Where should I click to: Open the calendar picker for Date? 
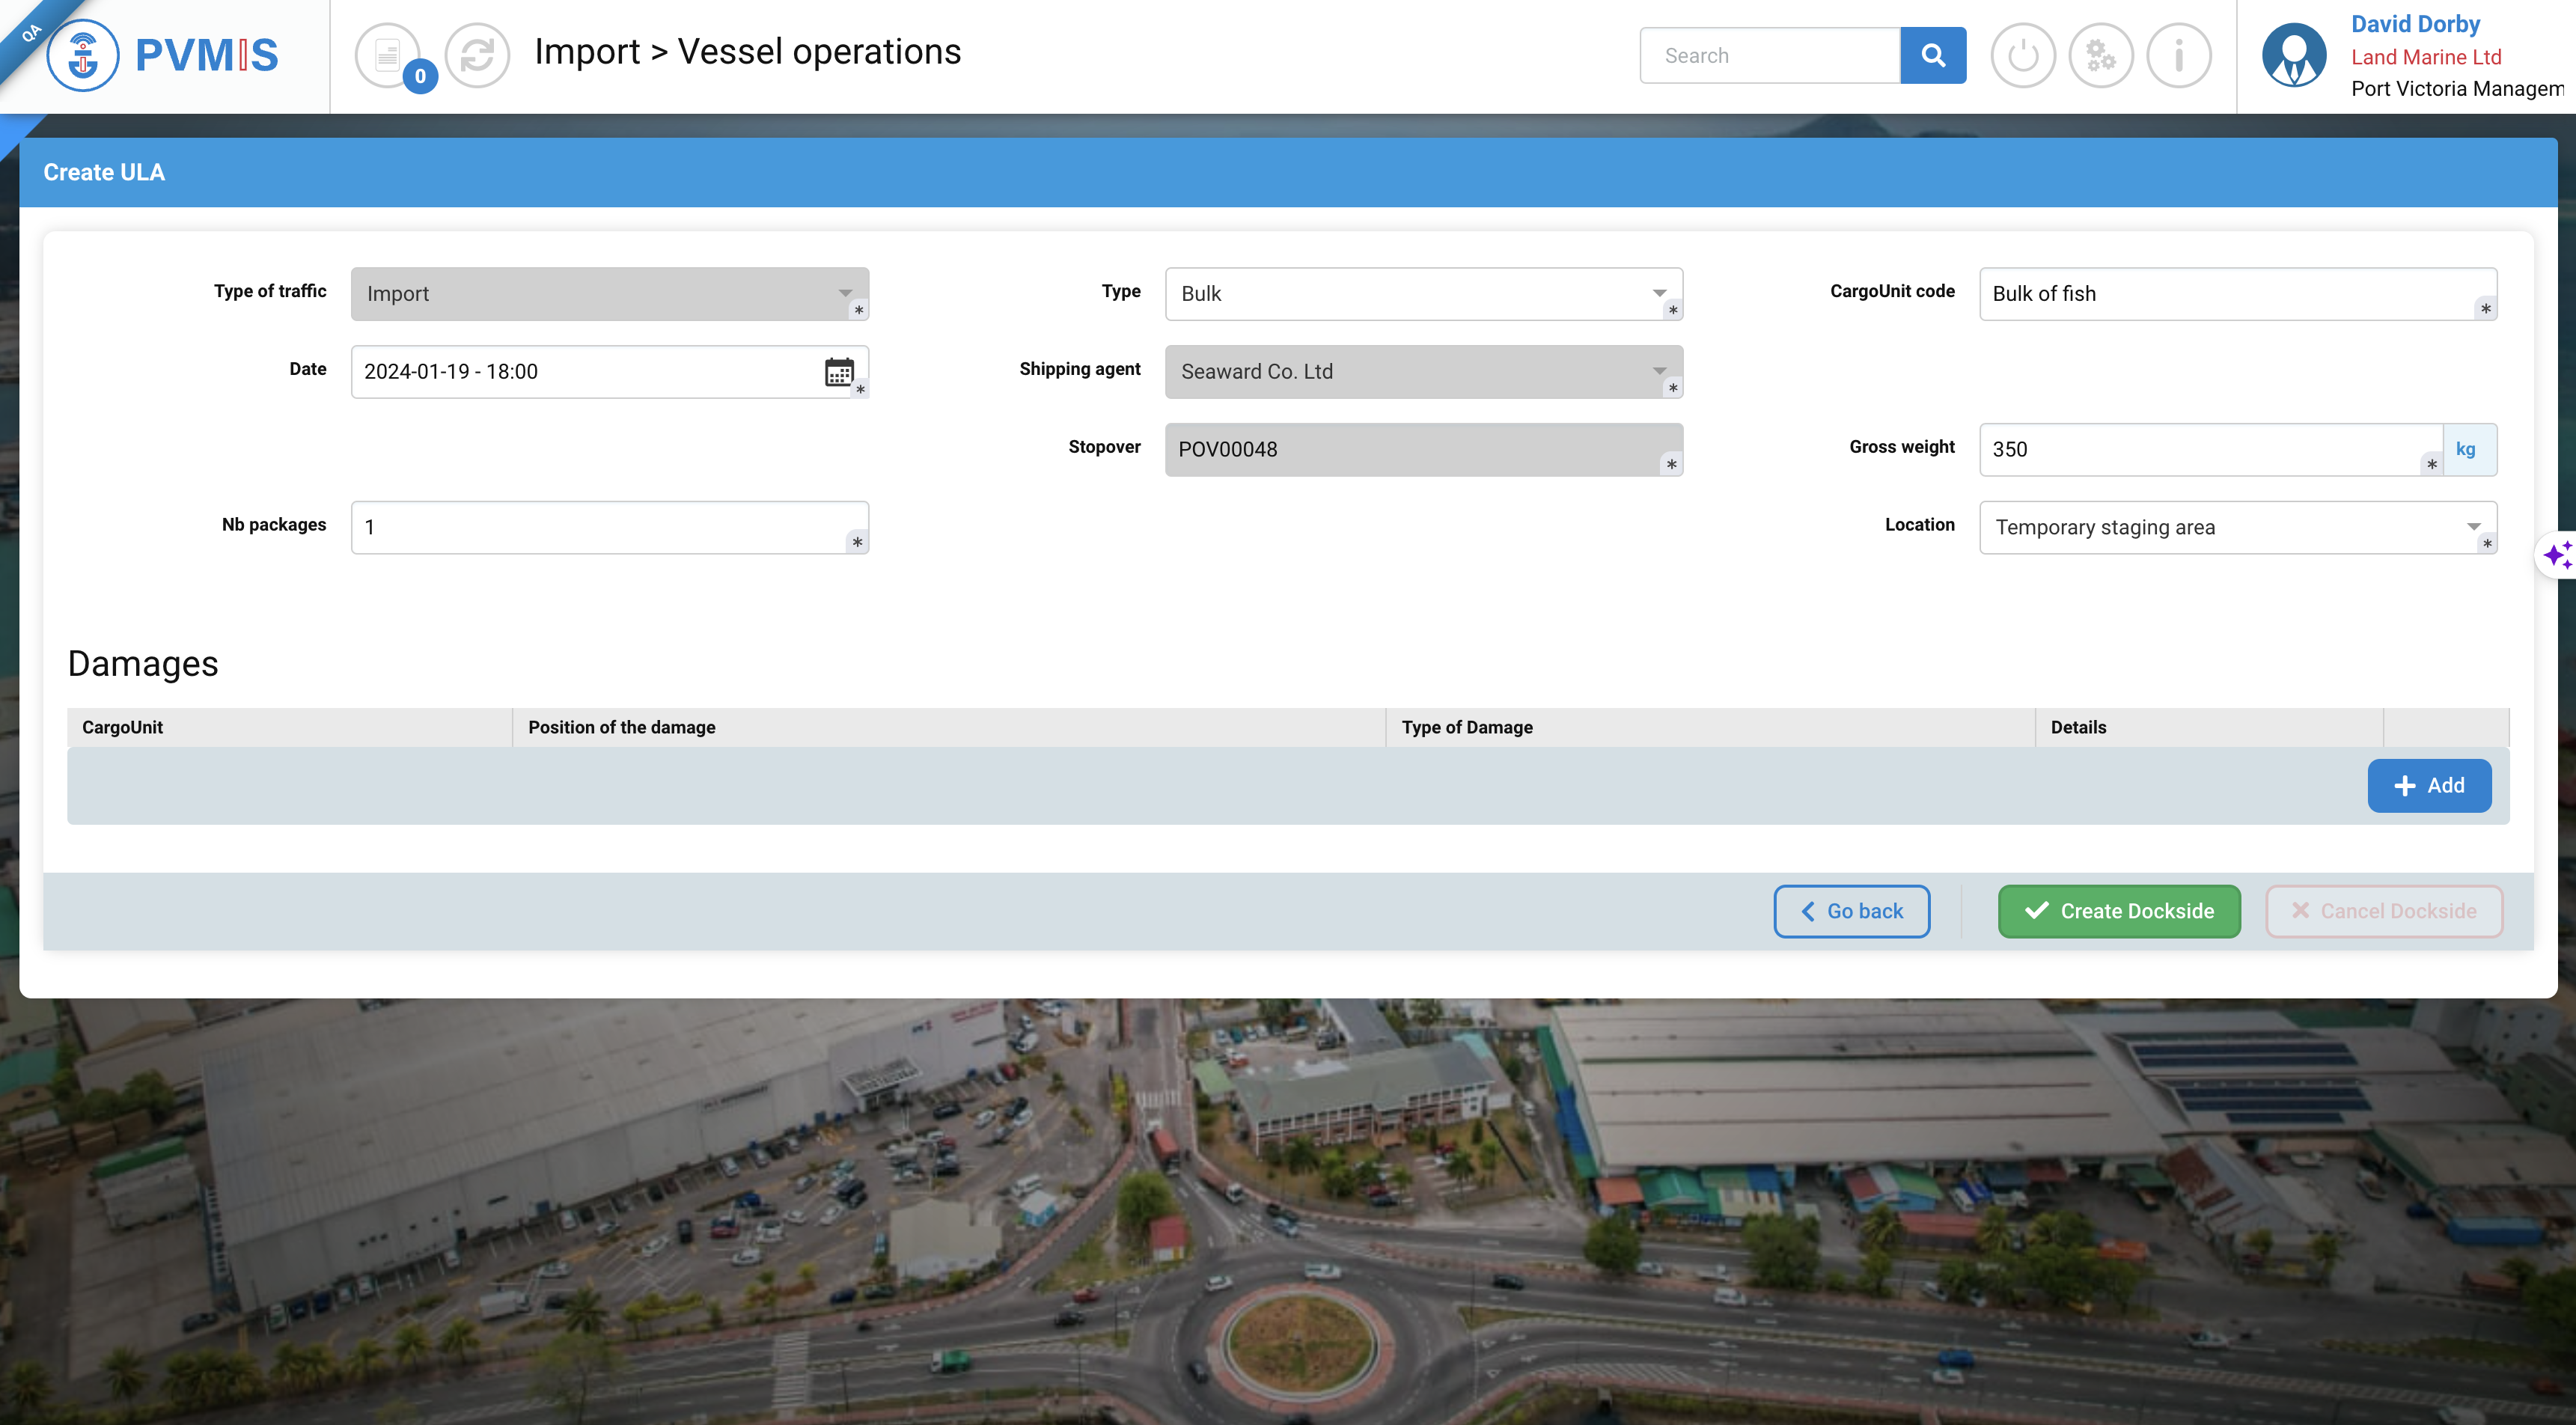(838, 372)
